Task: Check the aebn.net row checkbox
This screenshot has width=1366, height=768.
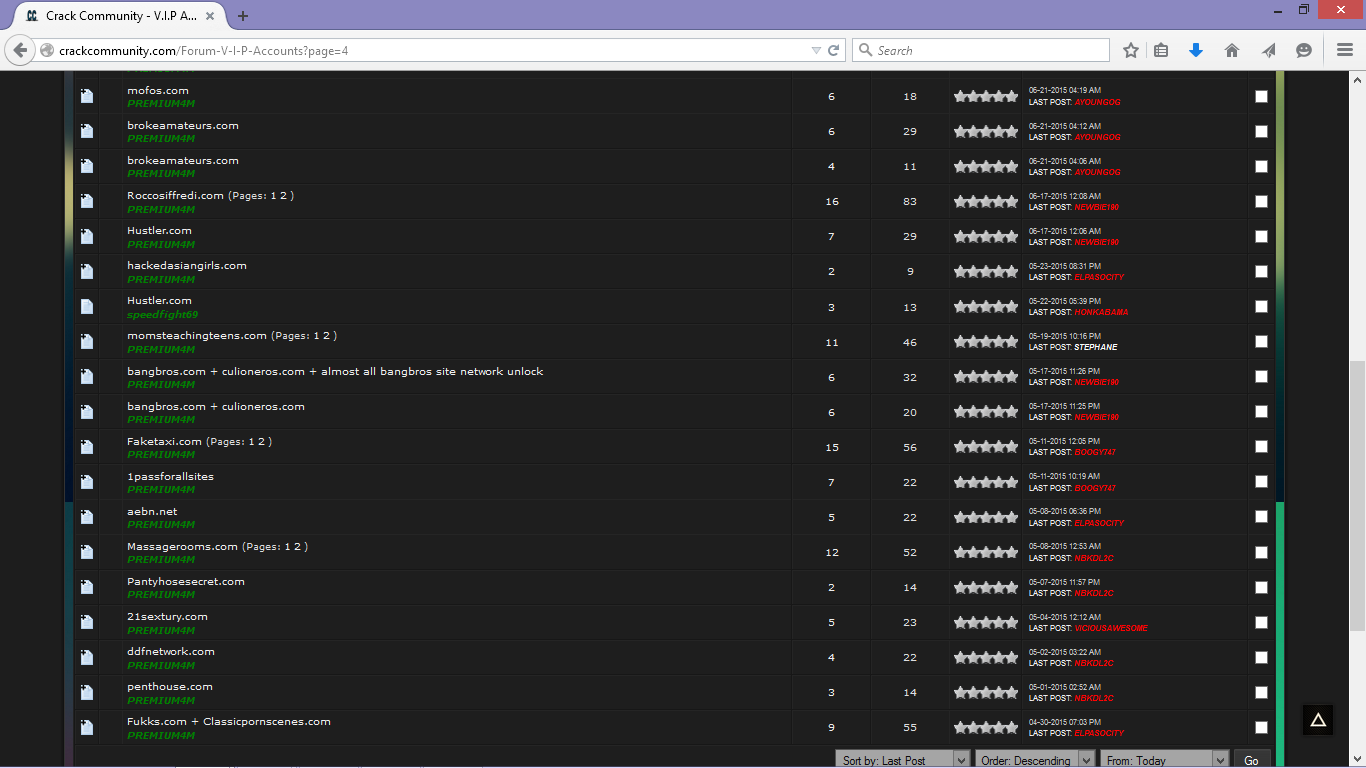Action: (x=1261, y=517)
